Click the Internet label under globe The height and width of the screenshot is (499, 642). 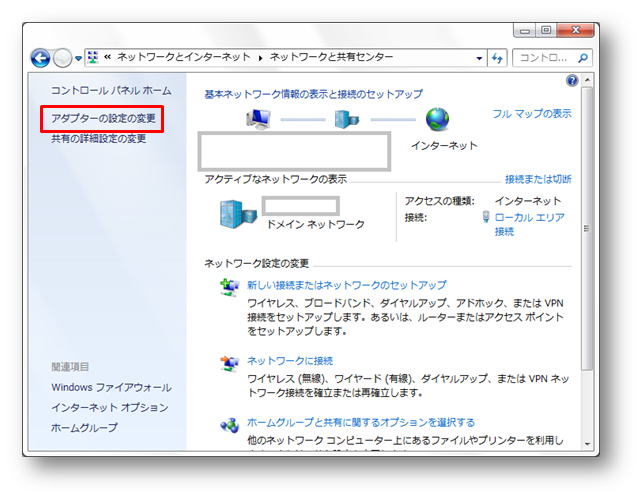coord(444,146)
